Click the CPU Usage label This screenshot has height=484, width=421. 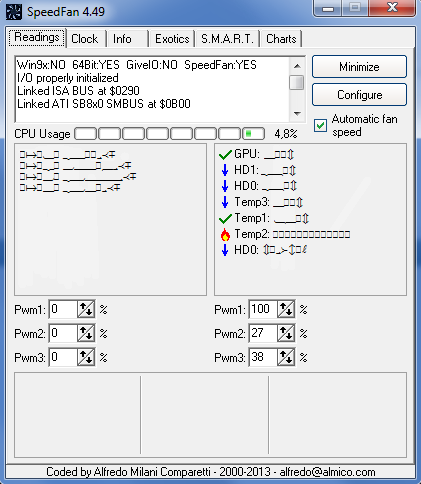[42, 134]
